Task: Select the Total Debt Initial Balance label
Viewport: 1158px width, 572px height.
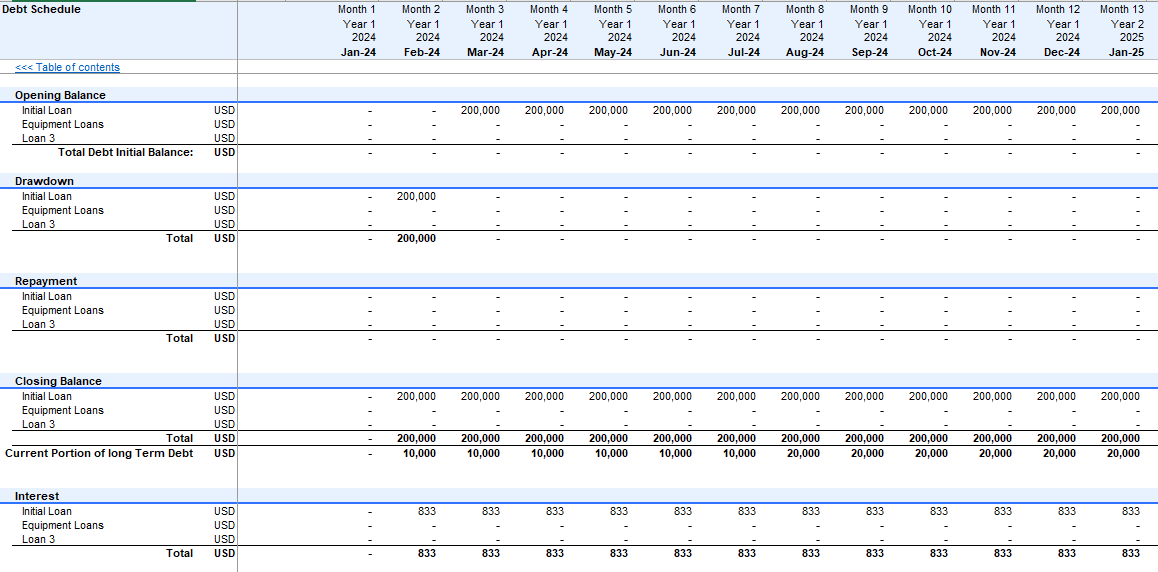Action: tap(125, 152)
